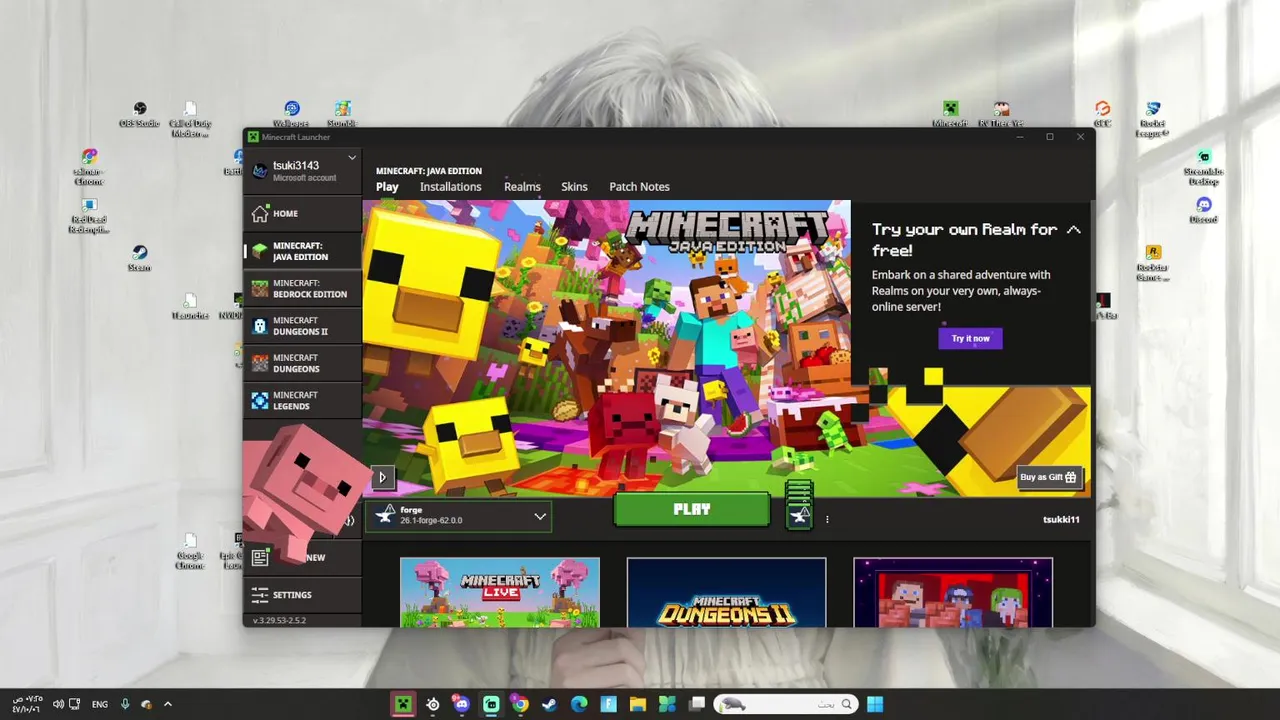Open the Home section in launcher sidebar
Screen dimensions: 1280x720
click(x=302, y=213)
